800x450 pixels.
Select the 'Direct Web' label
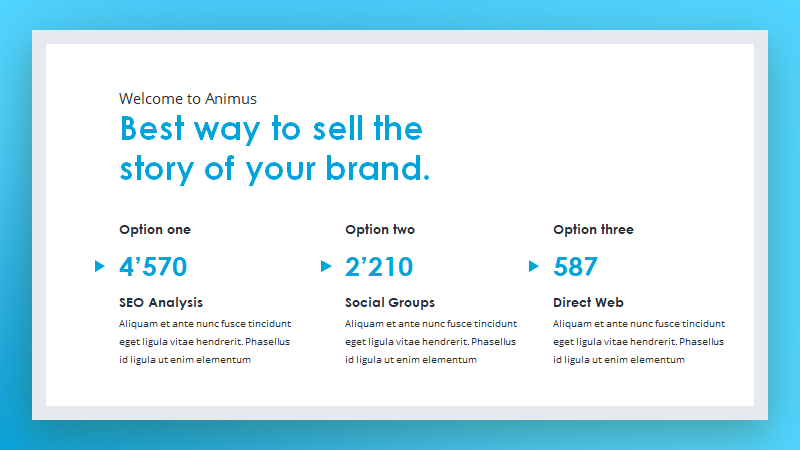(x=588, y=303)
